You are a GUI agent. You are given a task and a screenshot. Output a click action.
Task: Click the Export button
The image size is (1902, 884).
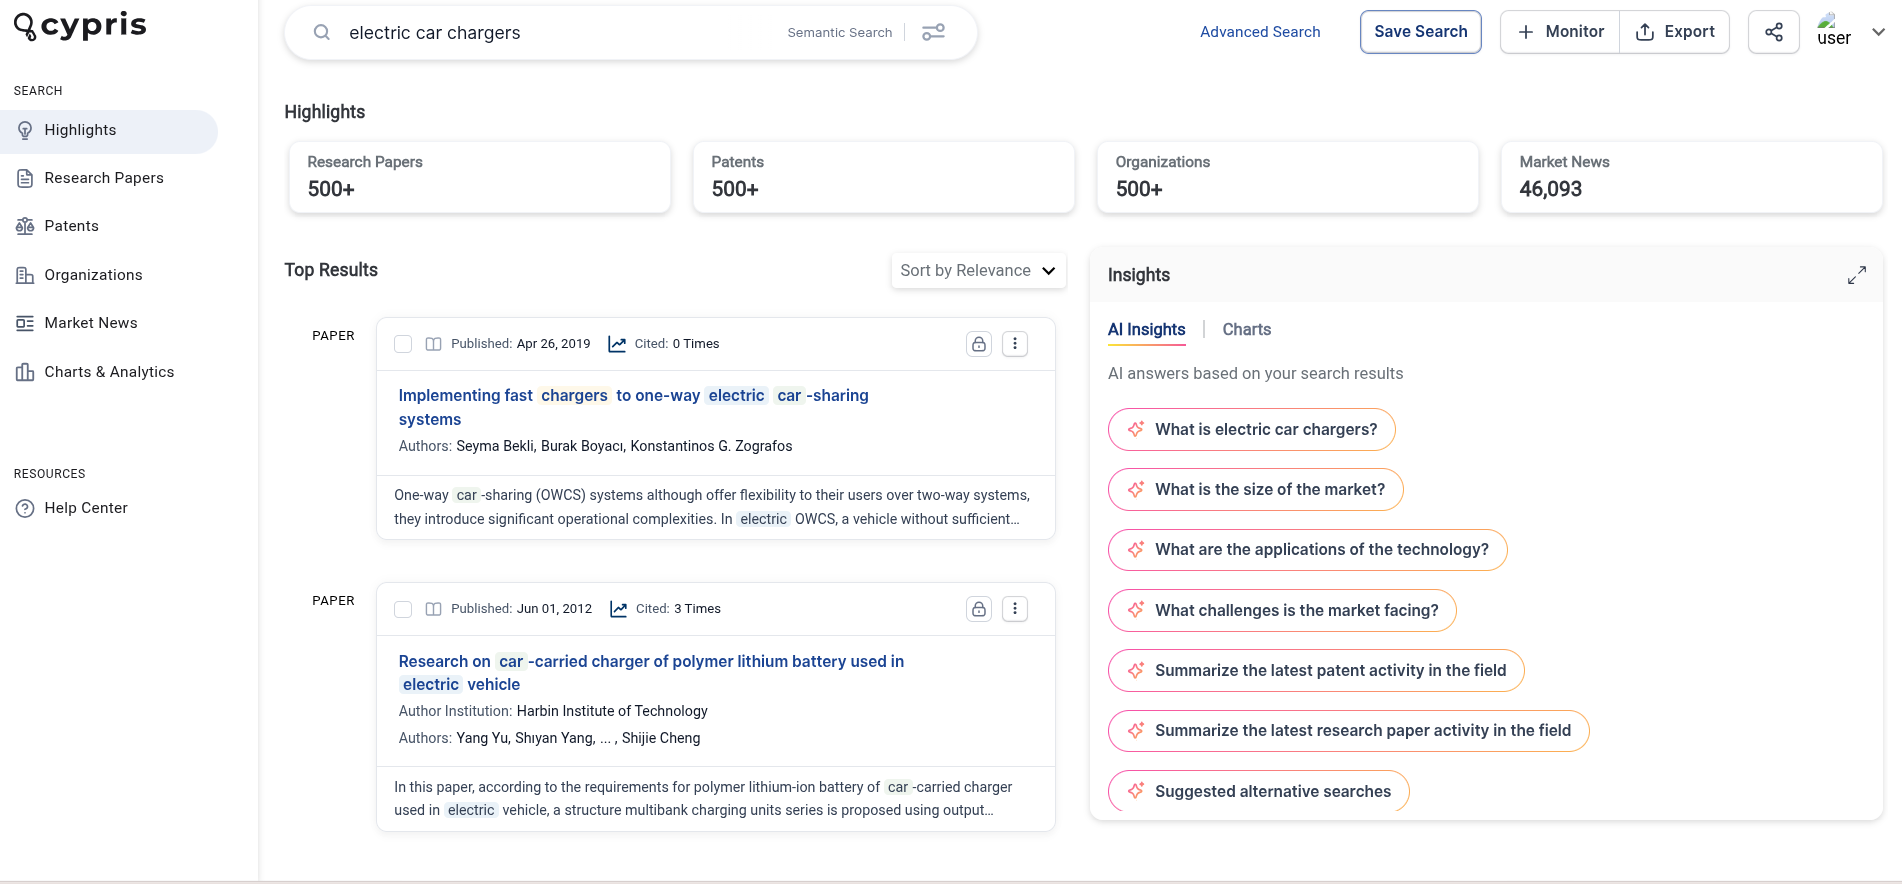coord(1675,32)
